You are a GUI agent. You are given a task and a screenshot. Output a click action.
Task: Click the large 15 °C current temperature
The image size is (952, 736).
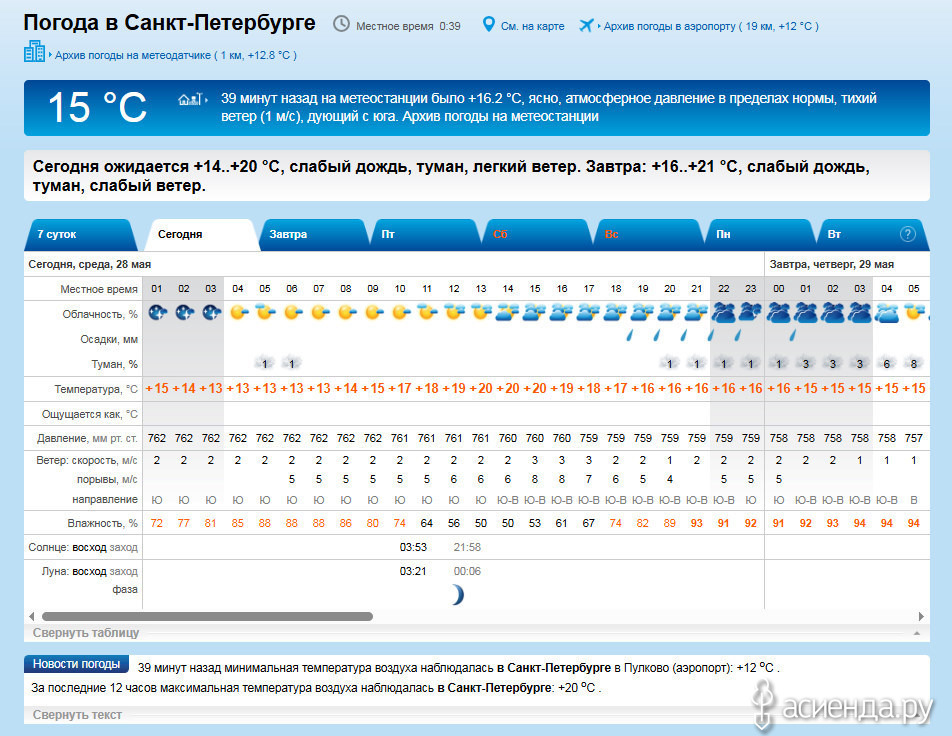click(x=97, y=107)
